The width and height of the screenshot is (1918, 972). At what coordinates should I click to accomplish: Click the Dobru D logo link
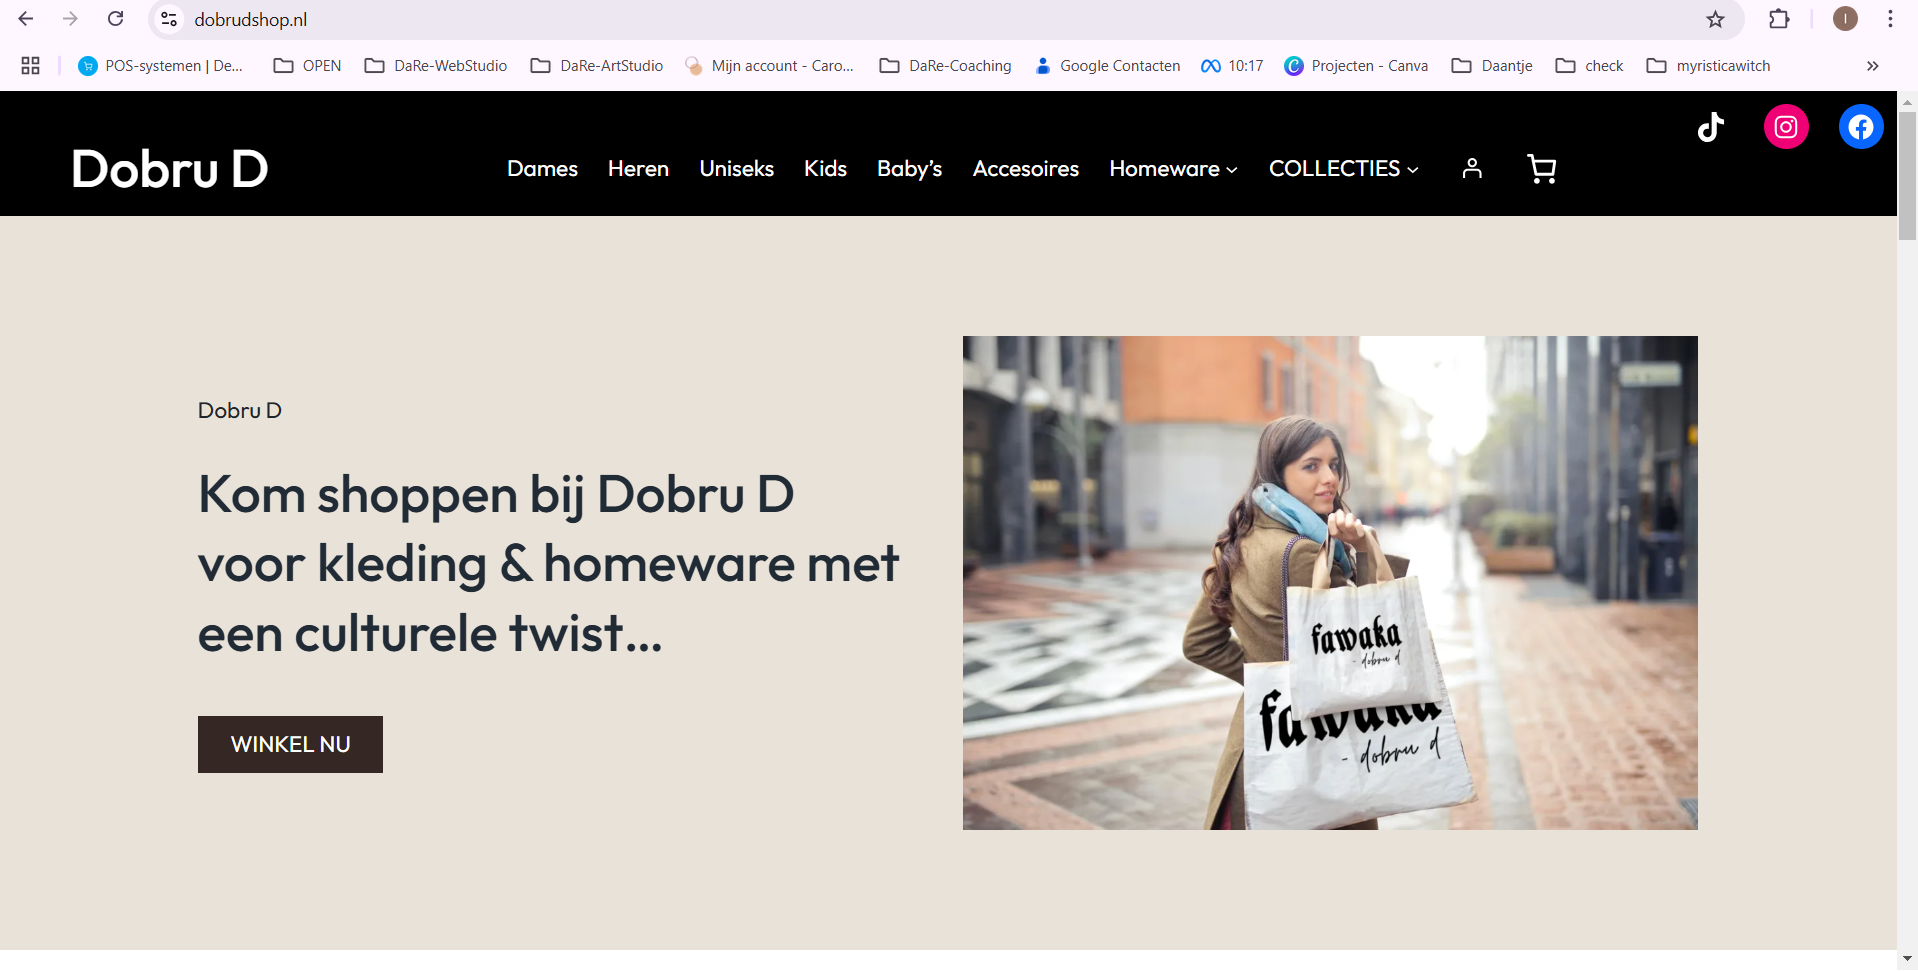170,169
